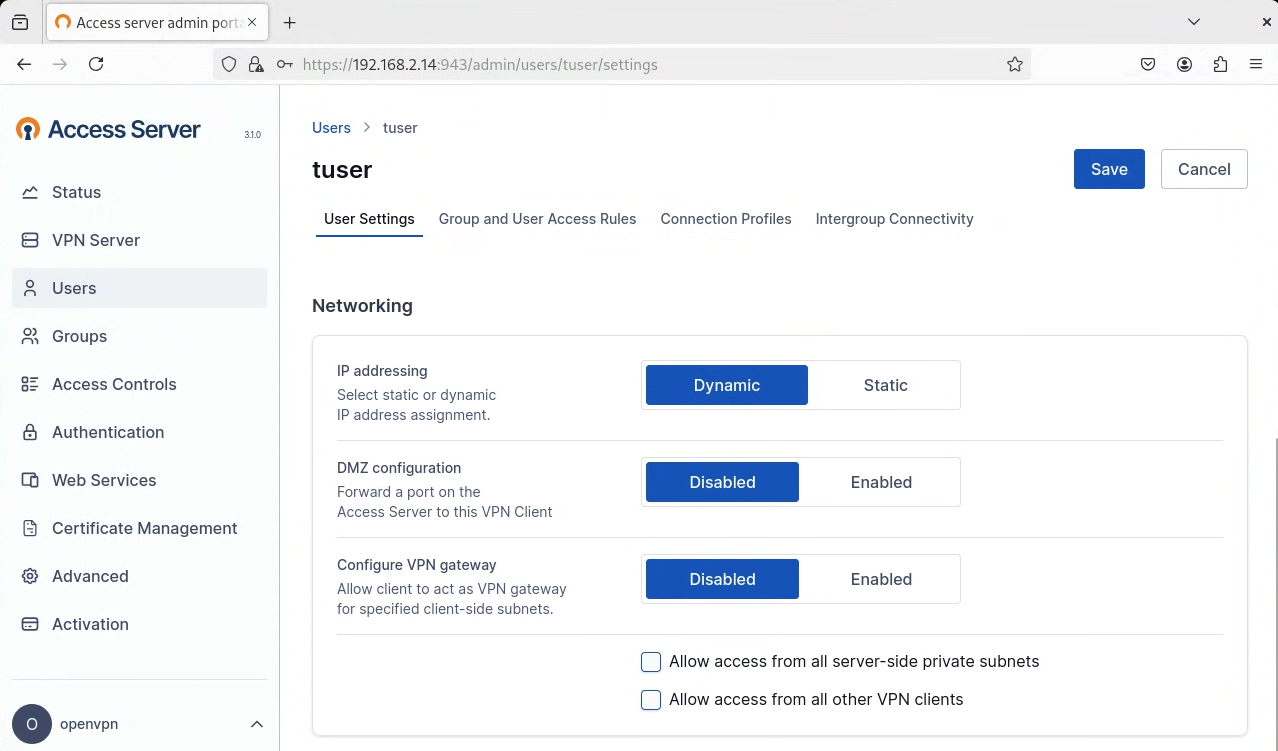The width and height of the screenshot is (1278, 751).
Task: Click the Users person icon in sidebar
Action: pyautogui.click(x=30, y=288)
